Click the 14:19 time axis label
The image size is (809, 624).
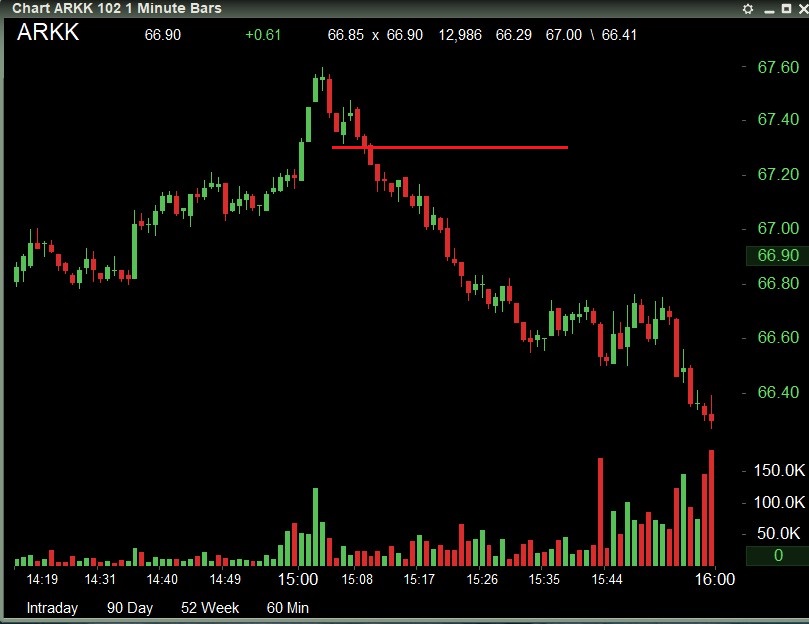(x=42, y=580)
